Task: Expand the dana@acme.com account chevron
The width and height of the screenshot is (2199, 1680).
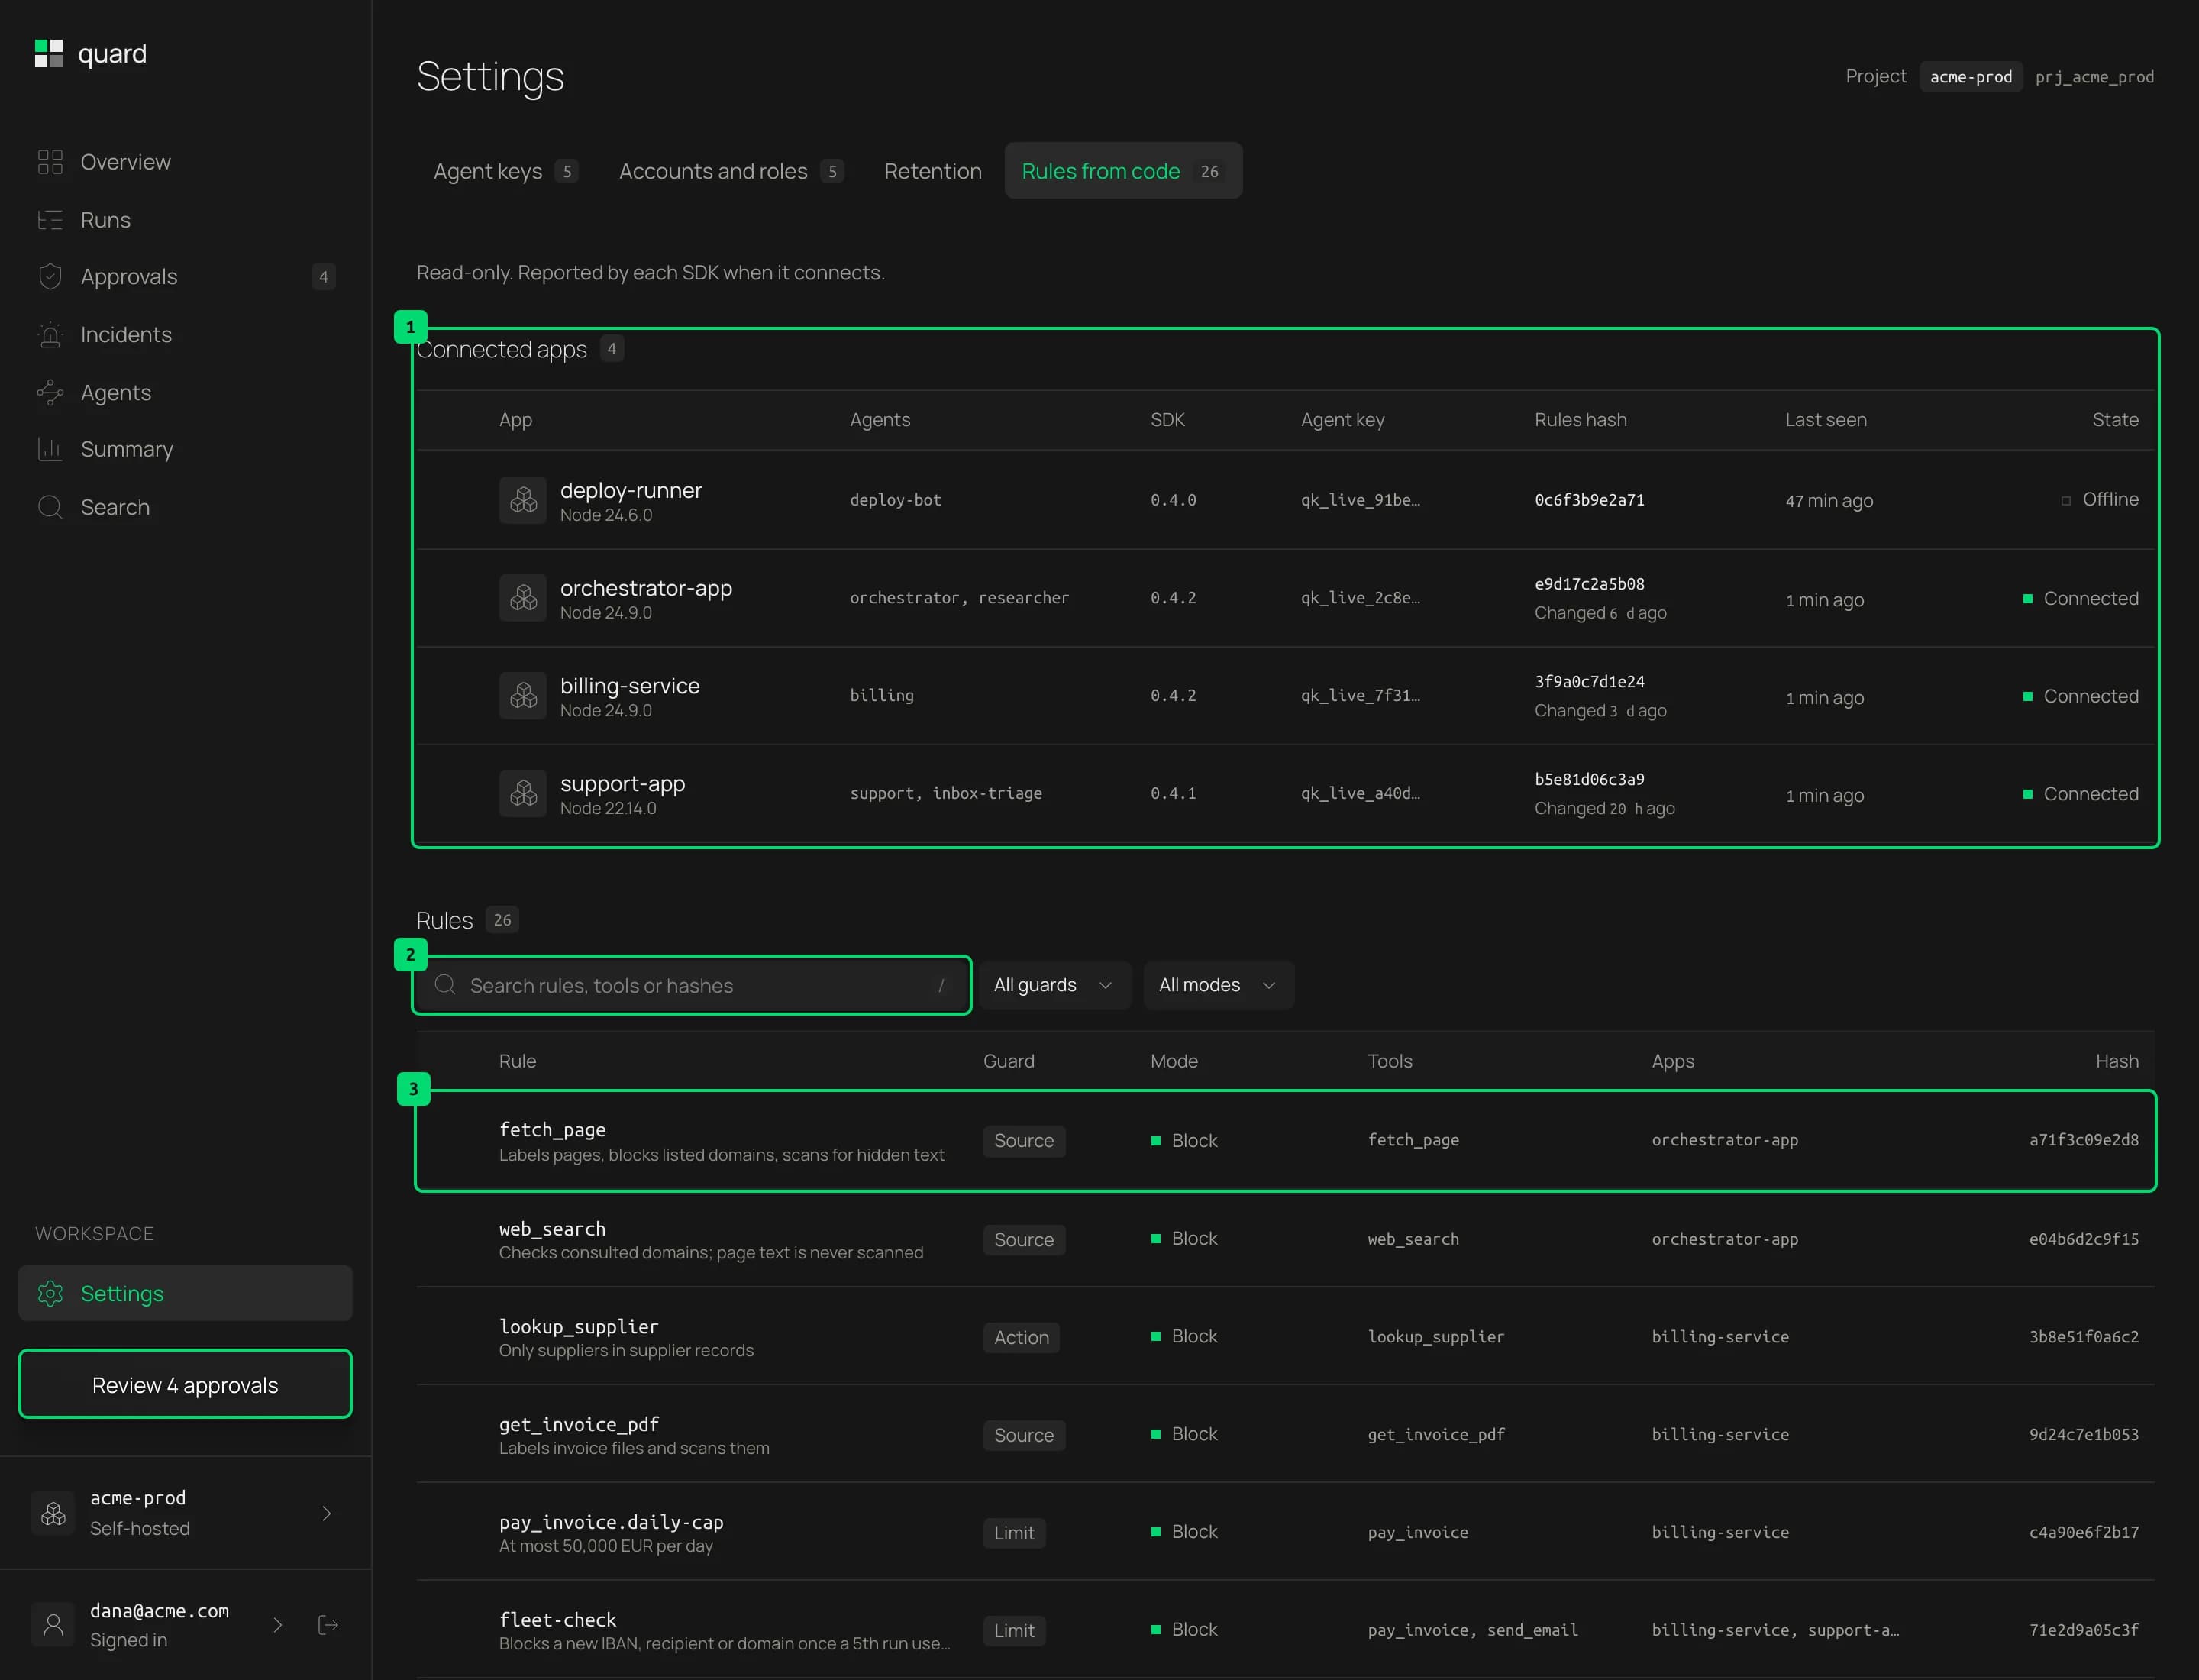Action: pos(278,1626)
